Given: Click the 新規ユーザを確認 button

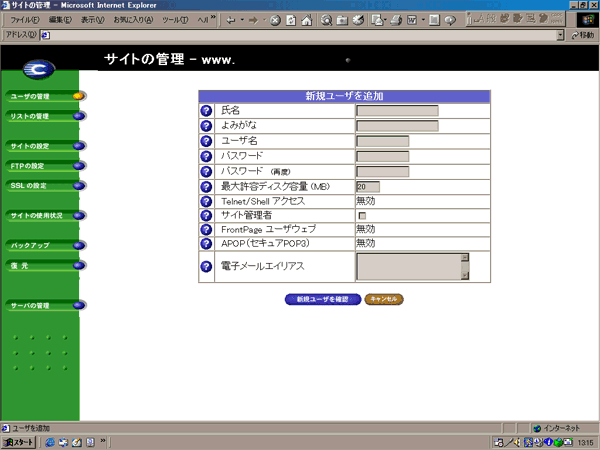Looking at the screenshot, I should coord(322,299).
